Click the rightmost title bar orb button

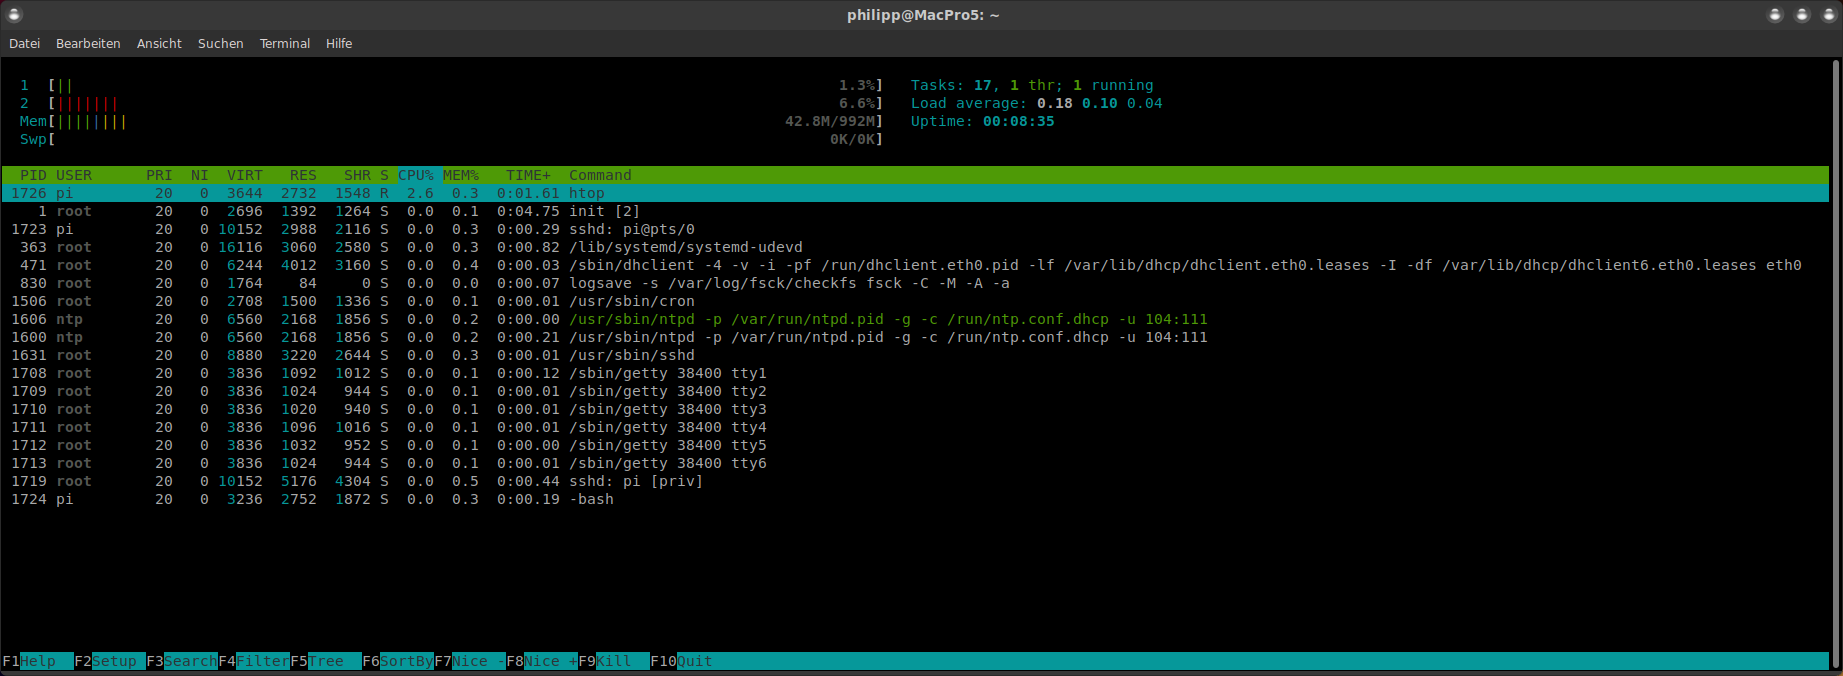[x=1828, y=15]
